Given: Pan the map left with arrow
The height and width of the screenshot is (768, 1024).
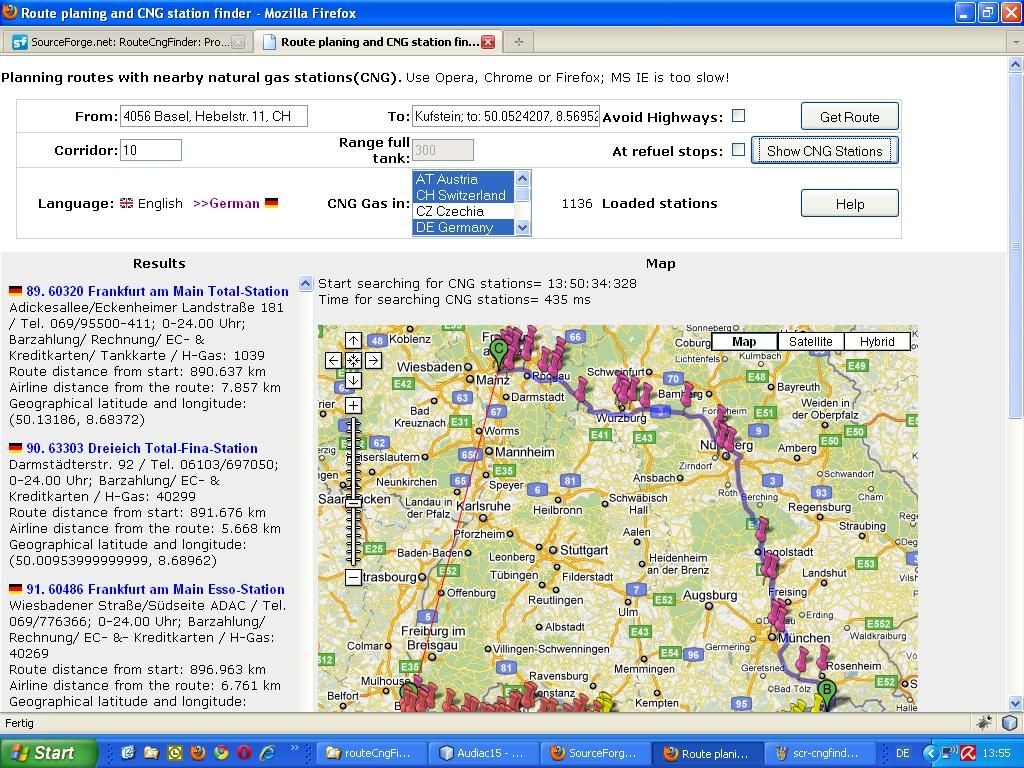Looking at the screenshot, I should (334, 360).
